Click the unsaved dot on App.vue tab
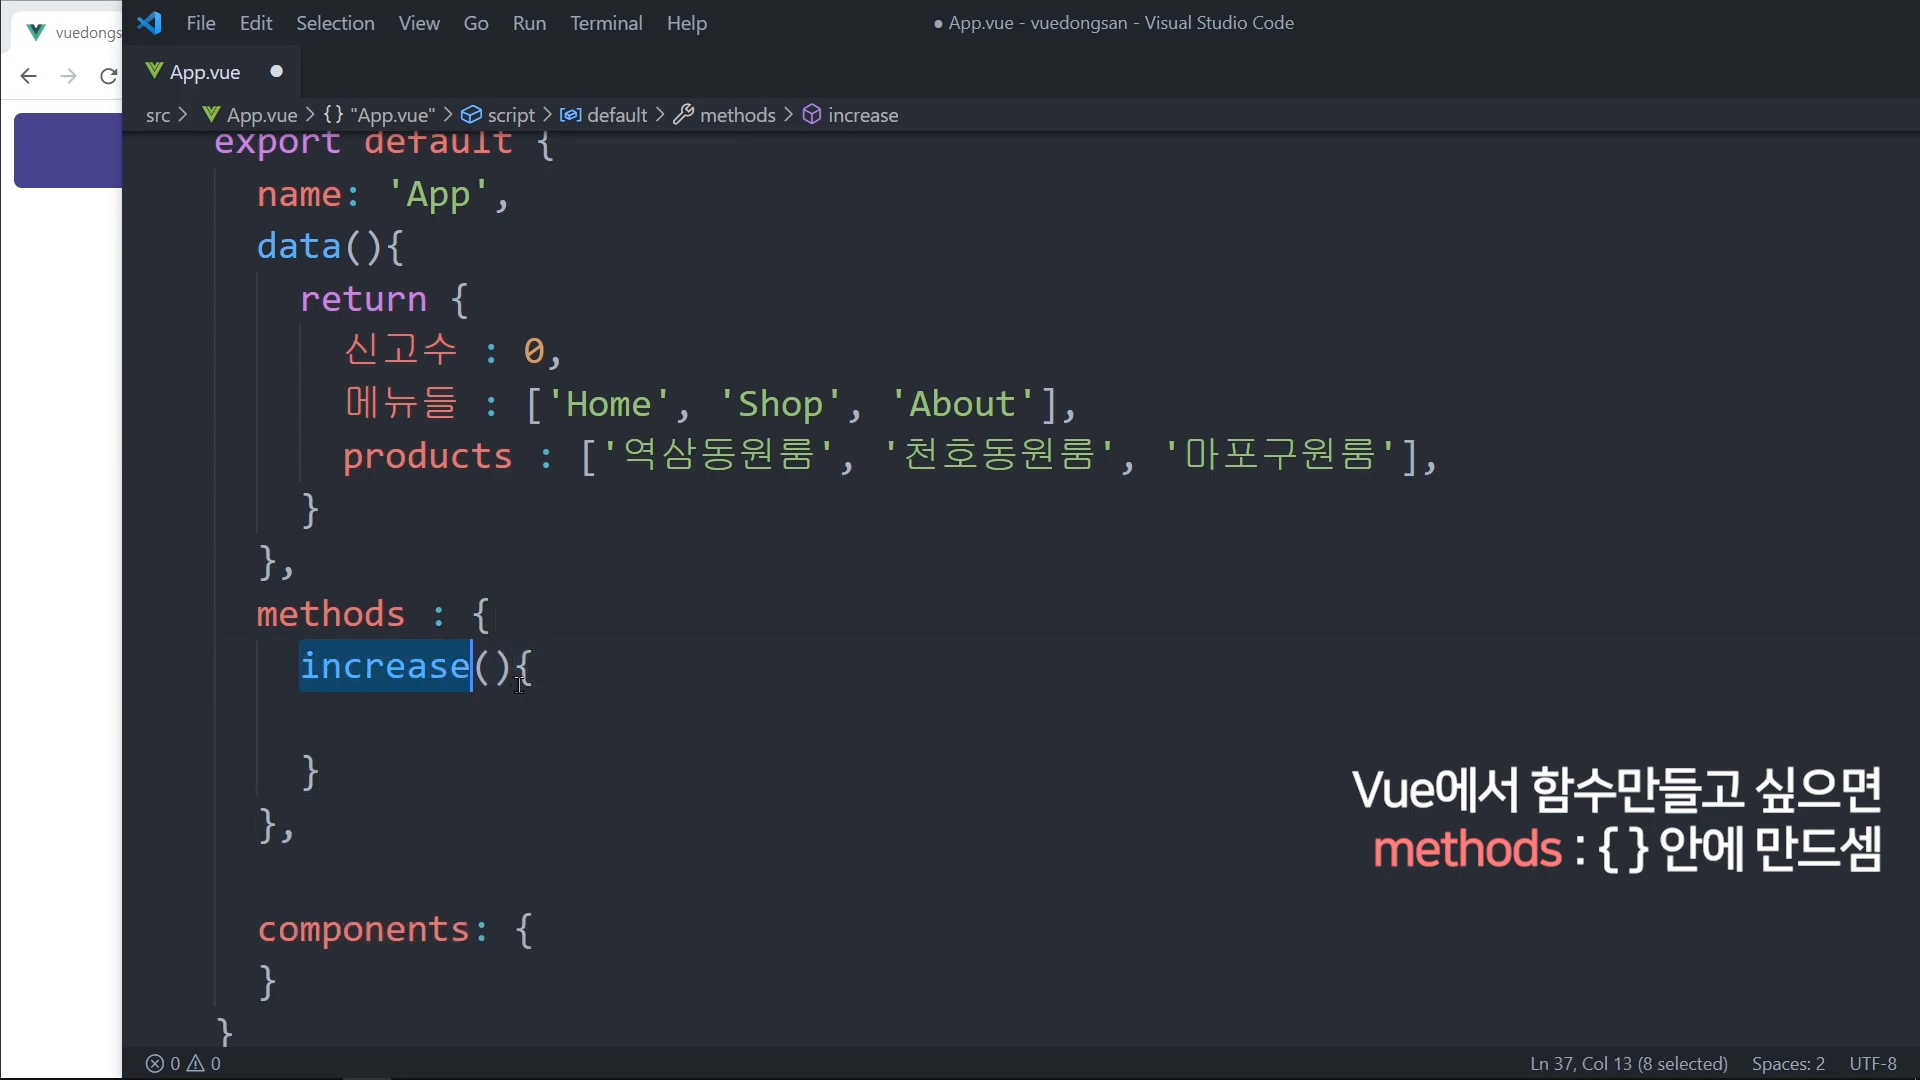Screen dimensions: 1920x1080 277,71
